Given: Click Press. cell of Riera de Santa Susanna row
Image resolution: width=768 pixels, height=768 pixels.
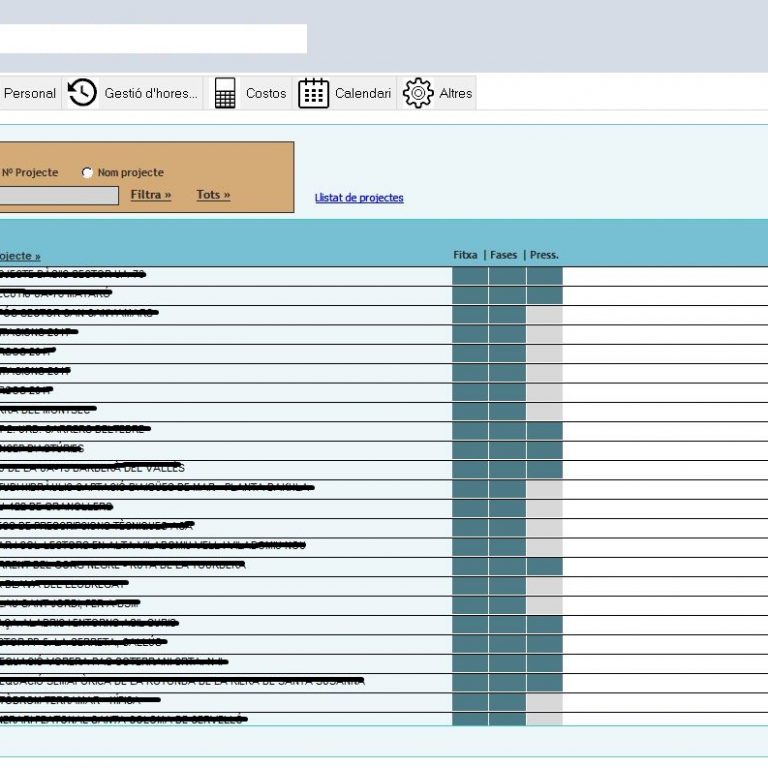Looking at the screenshot, I should pos(544,681).
